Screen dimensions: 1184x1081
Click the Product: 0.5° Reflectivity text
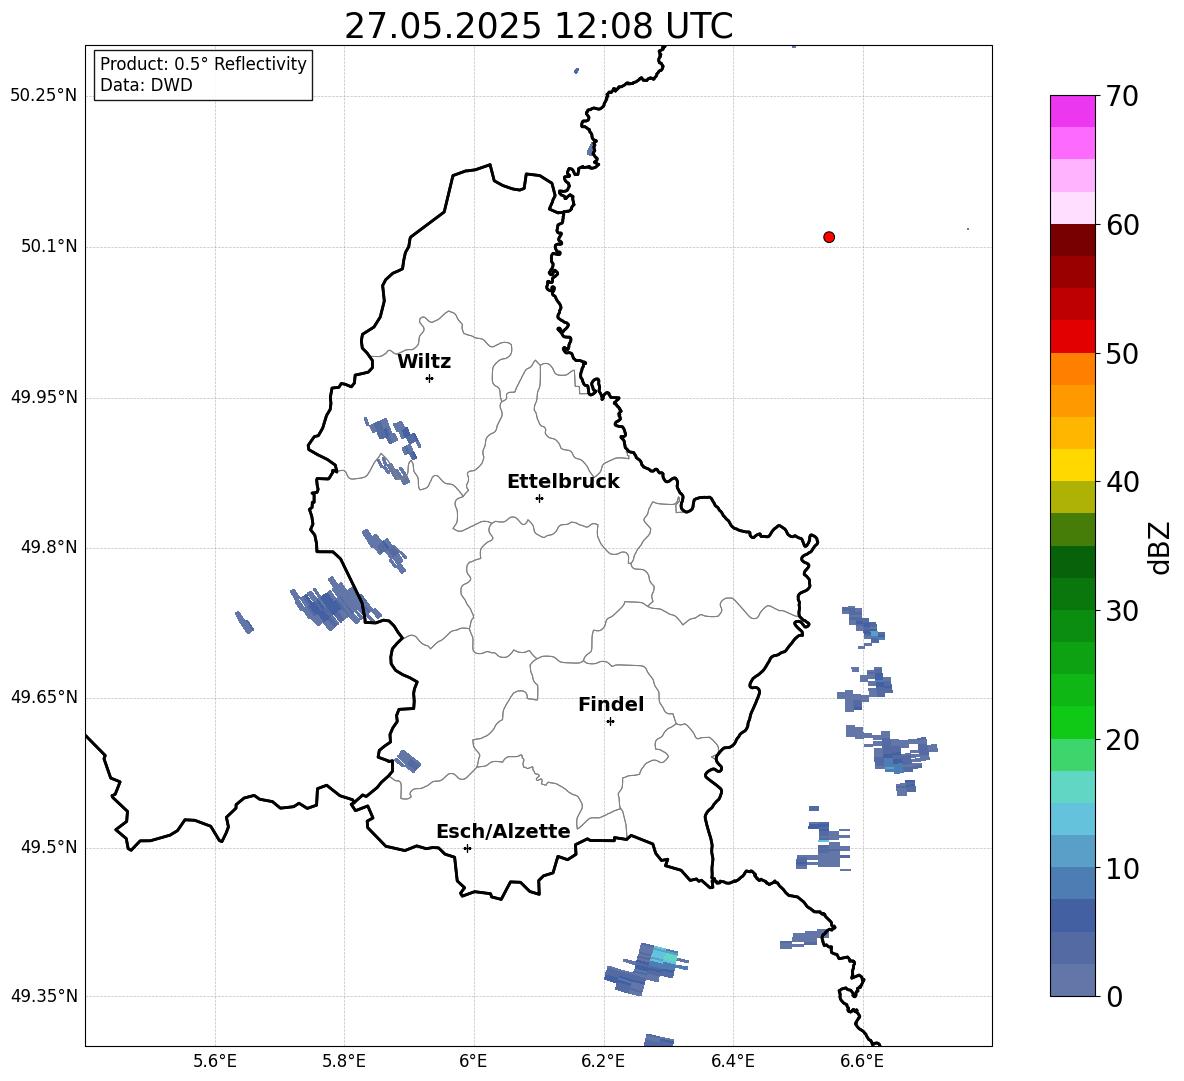tap(203, 64)
